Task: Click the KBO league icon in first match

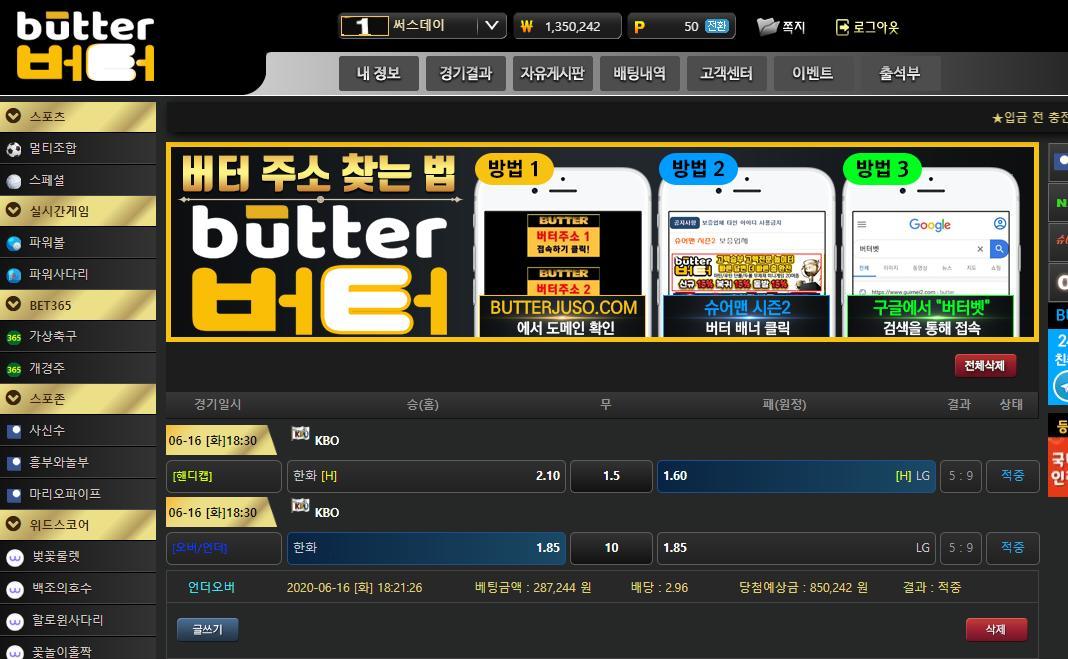Action: coord(300,434)
